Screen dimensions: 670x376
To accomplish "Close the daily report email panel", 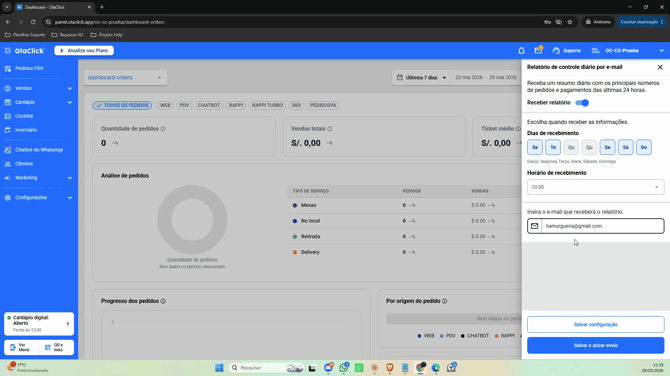I will coord(660,67).
